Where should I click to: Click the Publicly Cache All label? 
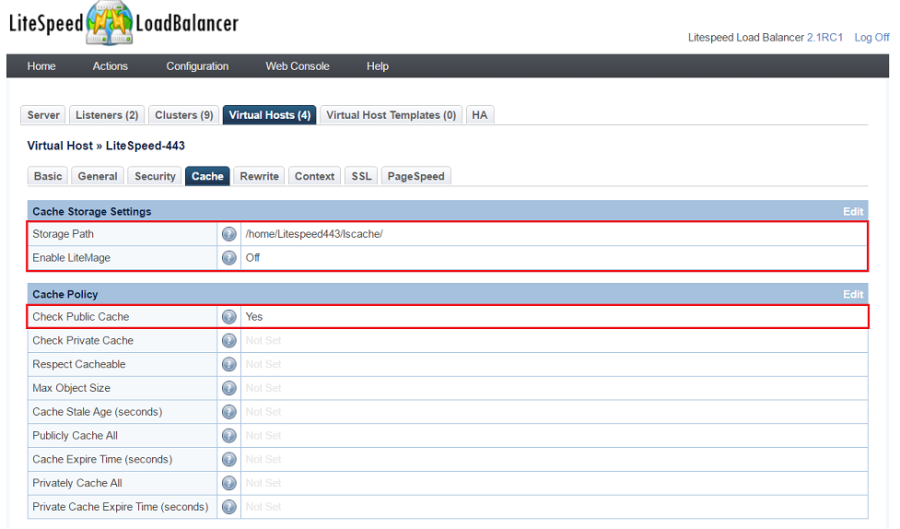(75, 435)
